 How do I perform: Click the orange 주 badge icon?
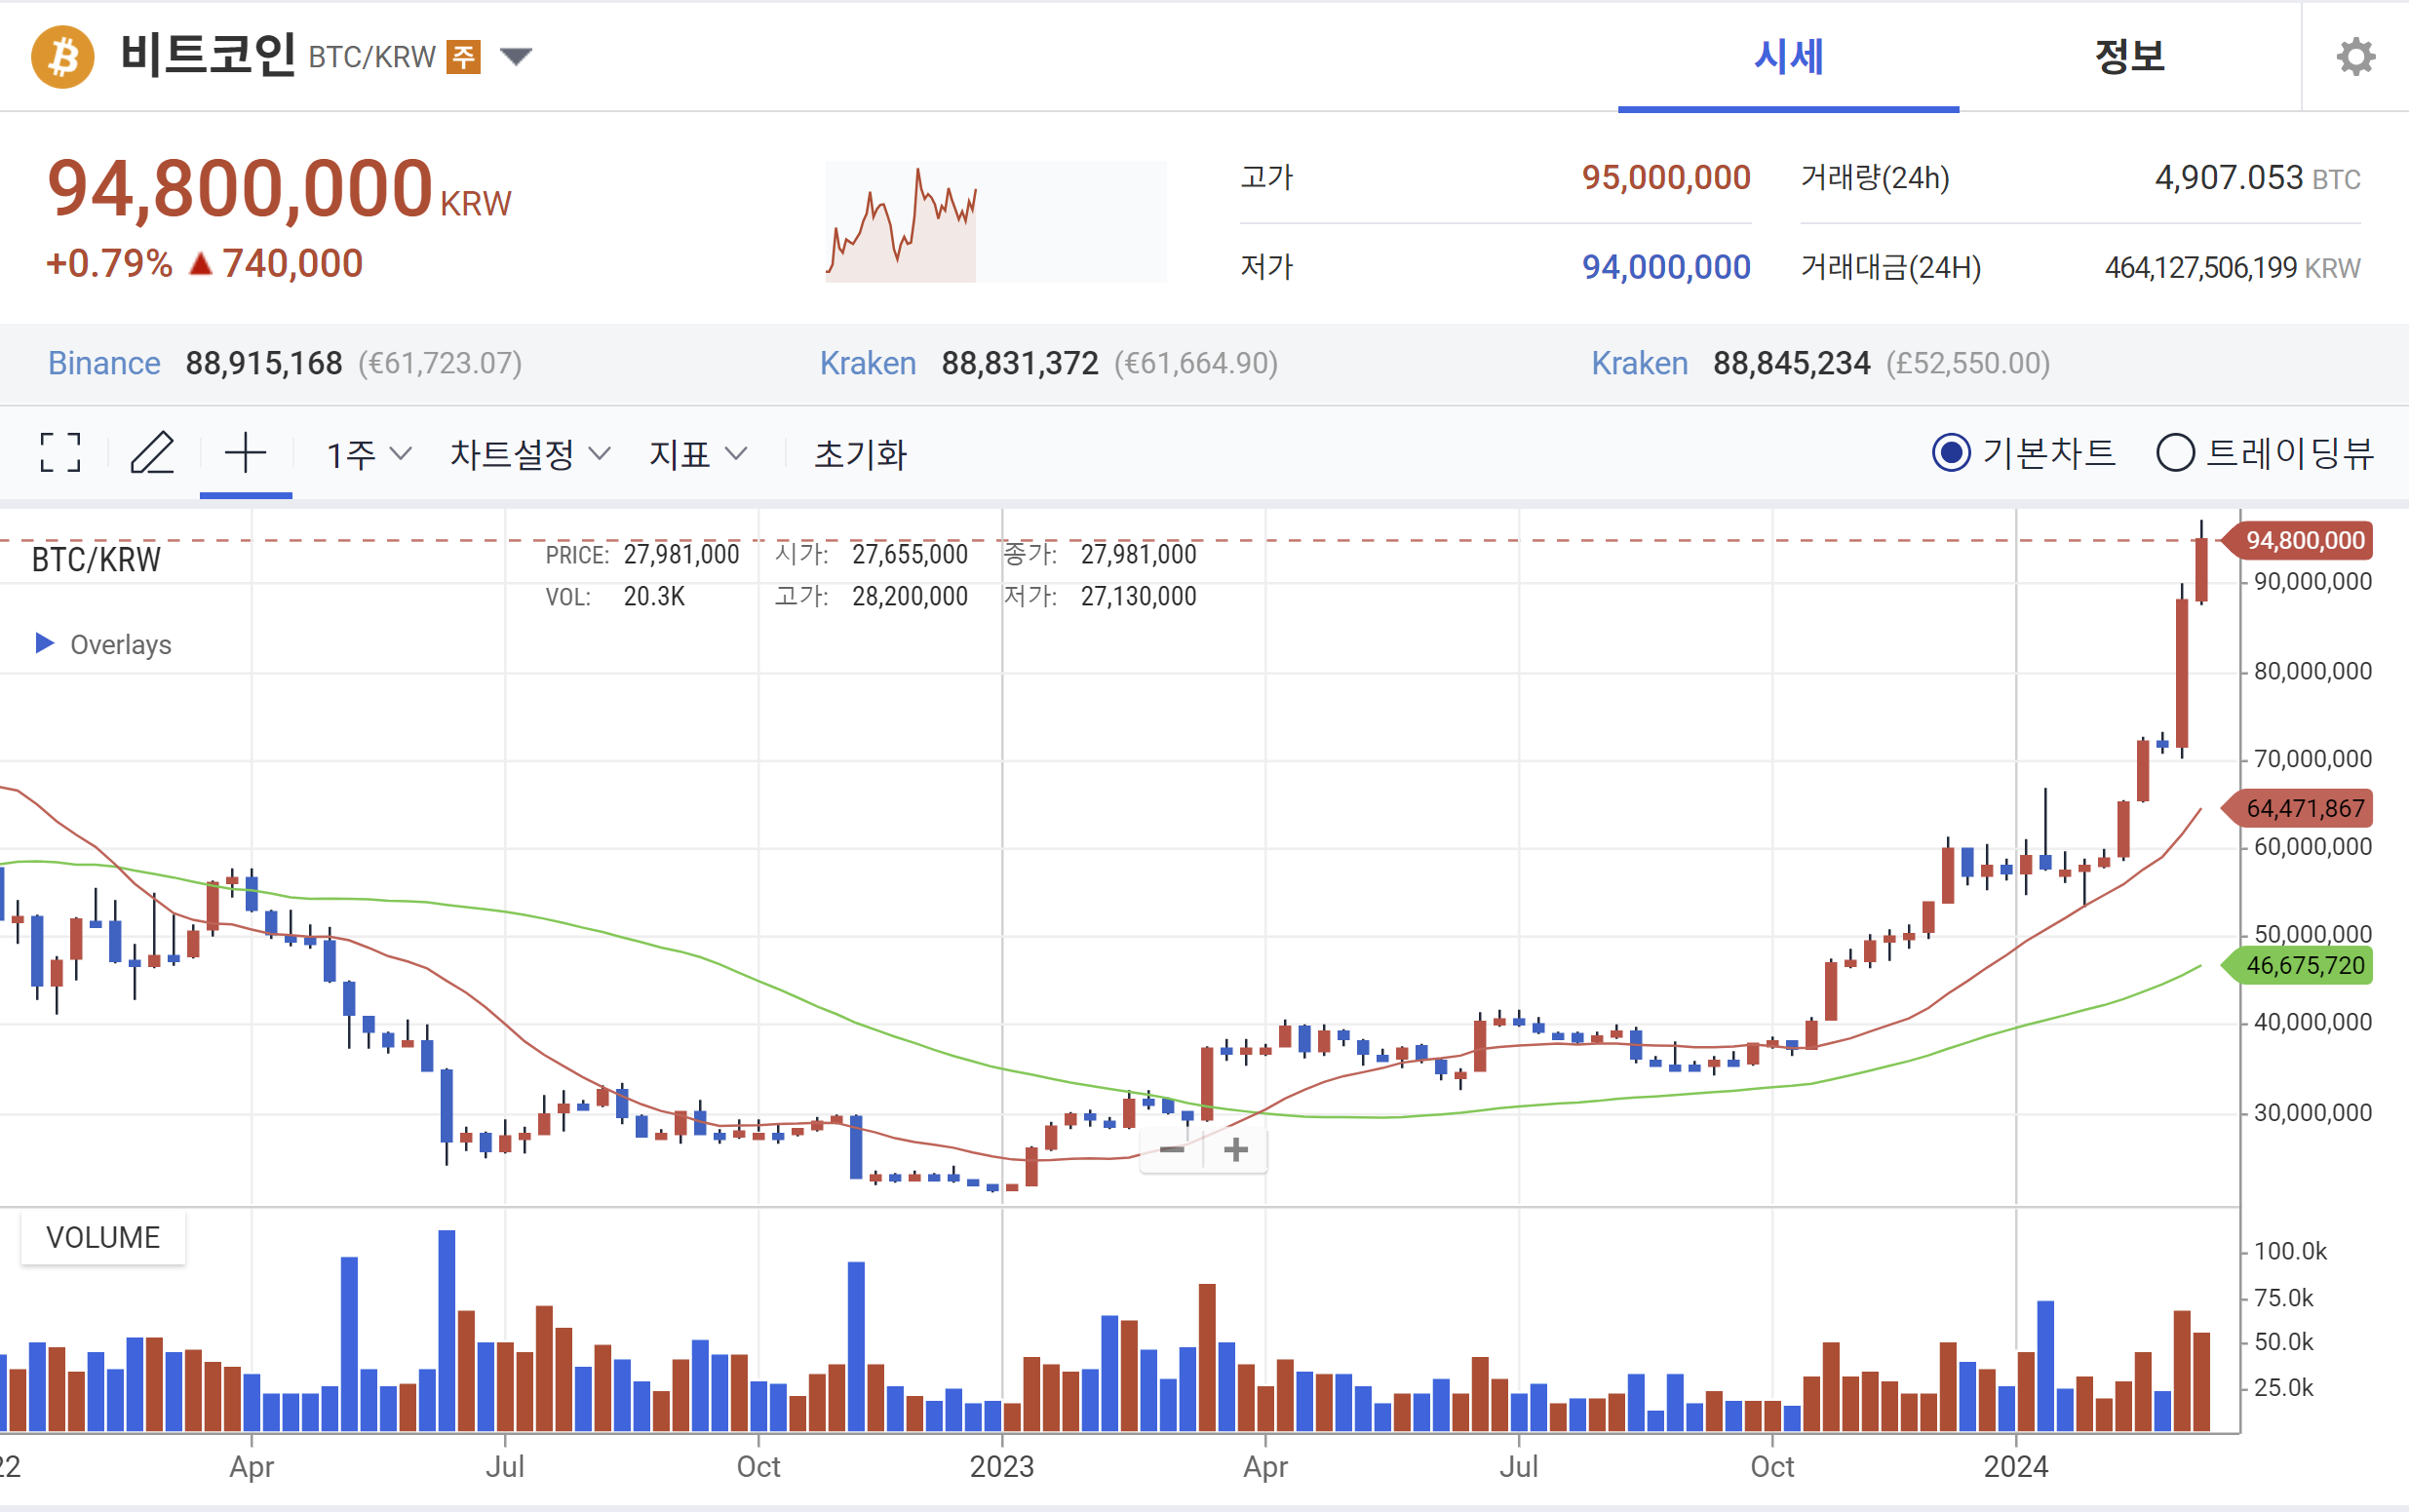click(463, 57)
